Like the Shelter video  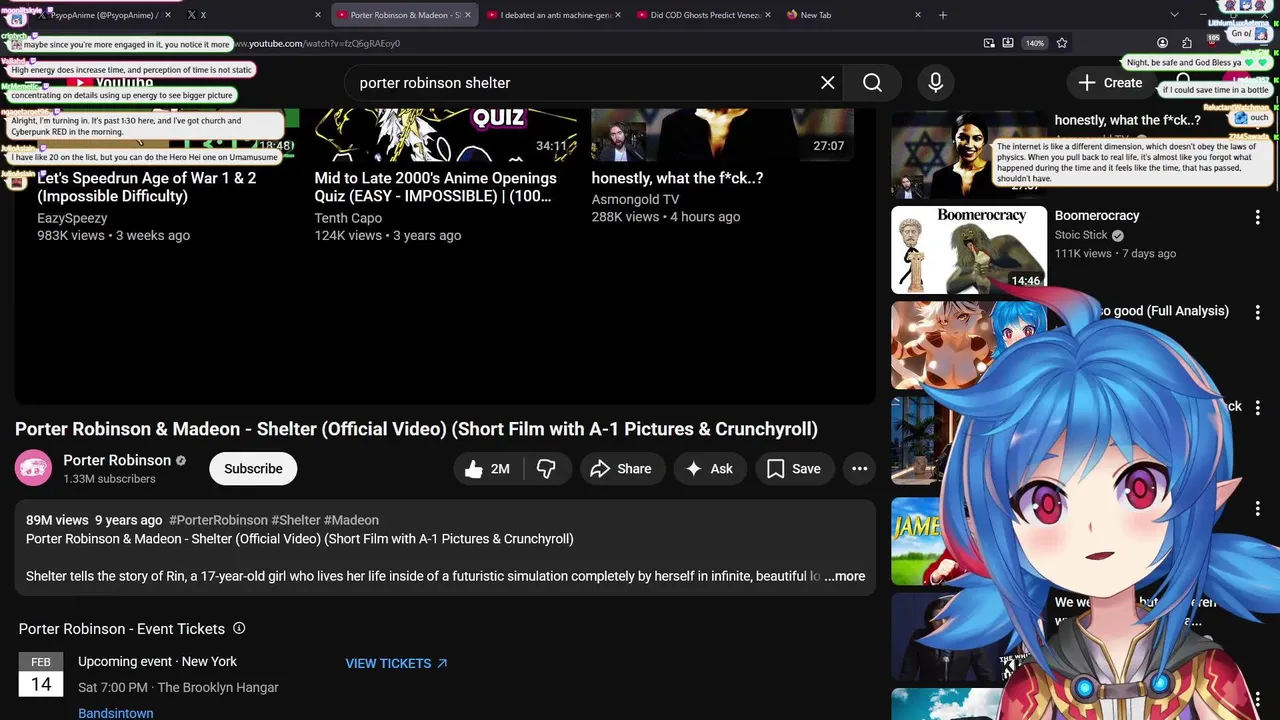[x=488, y=468]
